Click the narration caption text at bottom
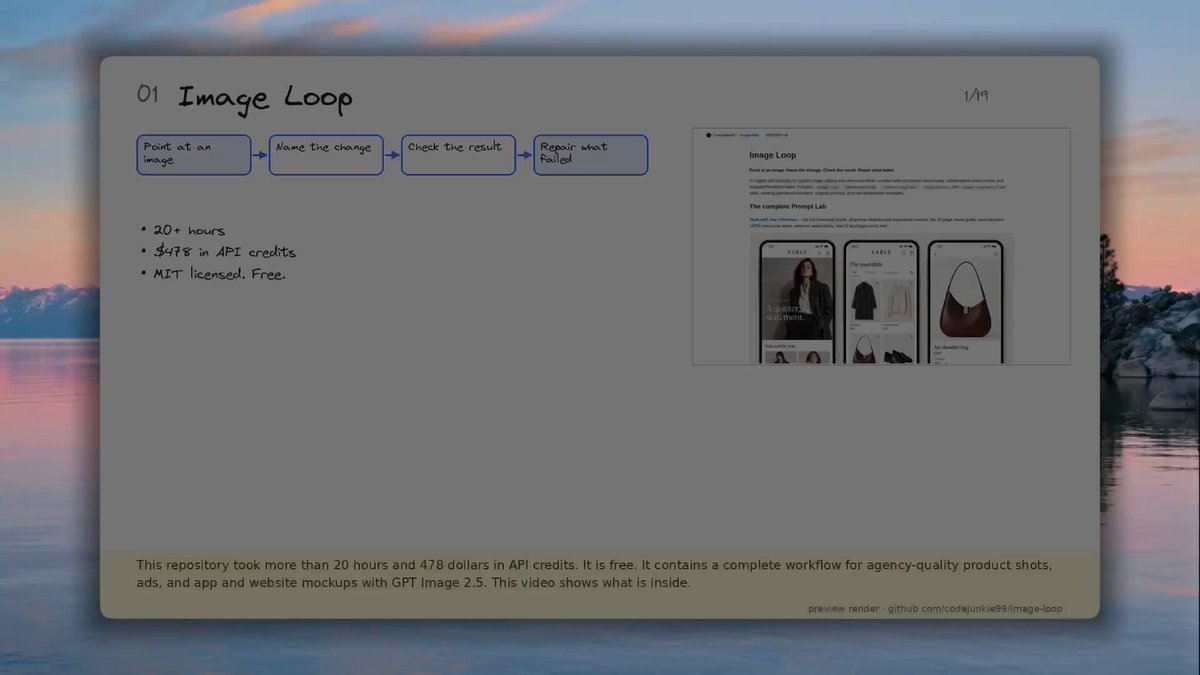This screenshot has height=675, width=1200. 594,574
